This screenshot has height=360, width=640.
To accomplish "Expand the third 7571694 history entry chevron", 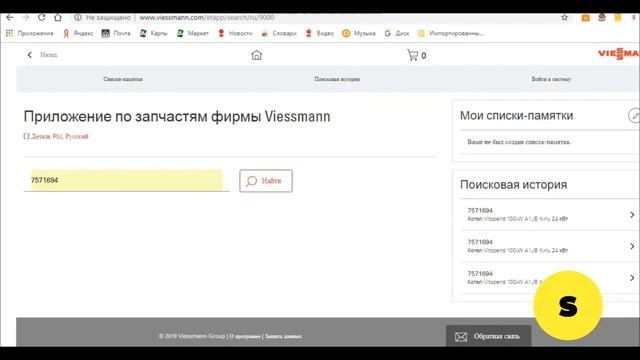I will 632,278.
